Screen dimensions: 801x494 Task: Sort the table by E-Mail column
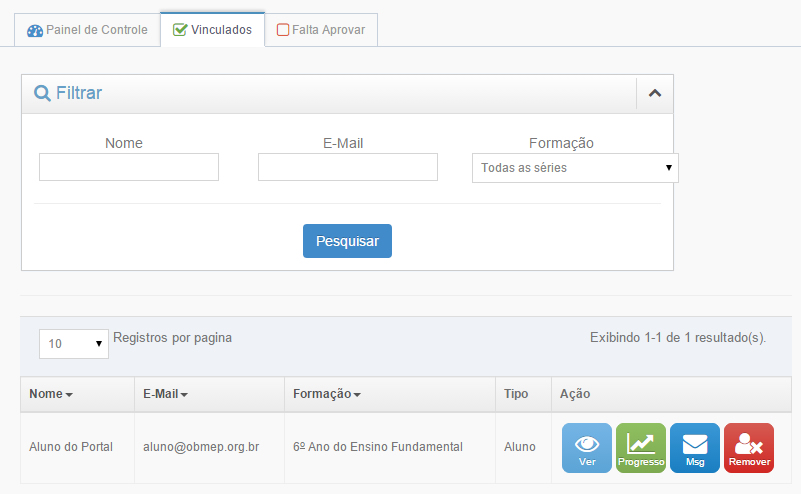[165, 394]
